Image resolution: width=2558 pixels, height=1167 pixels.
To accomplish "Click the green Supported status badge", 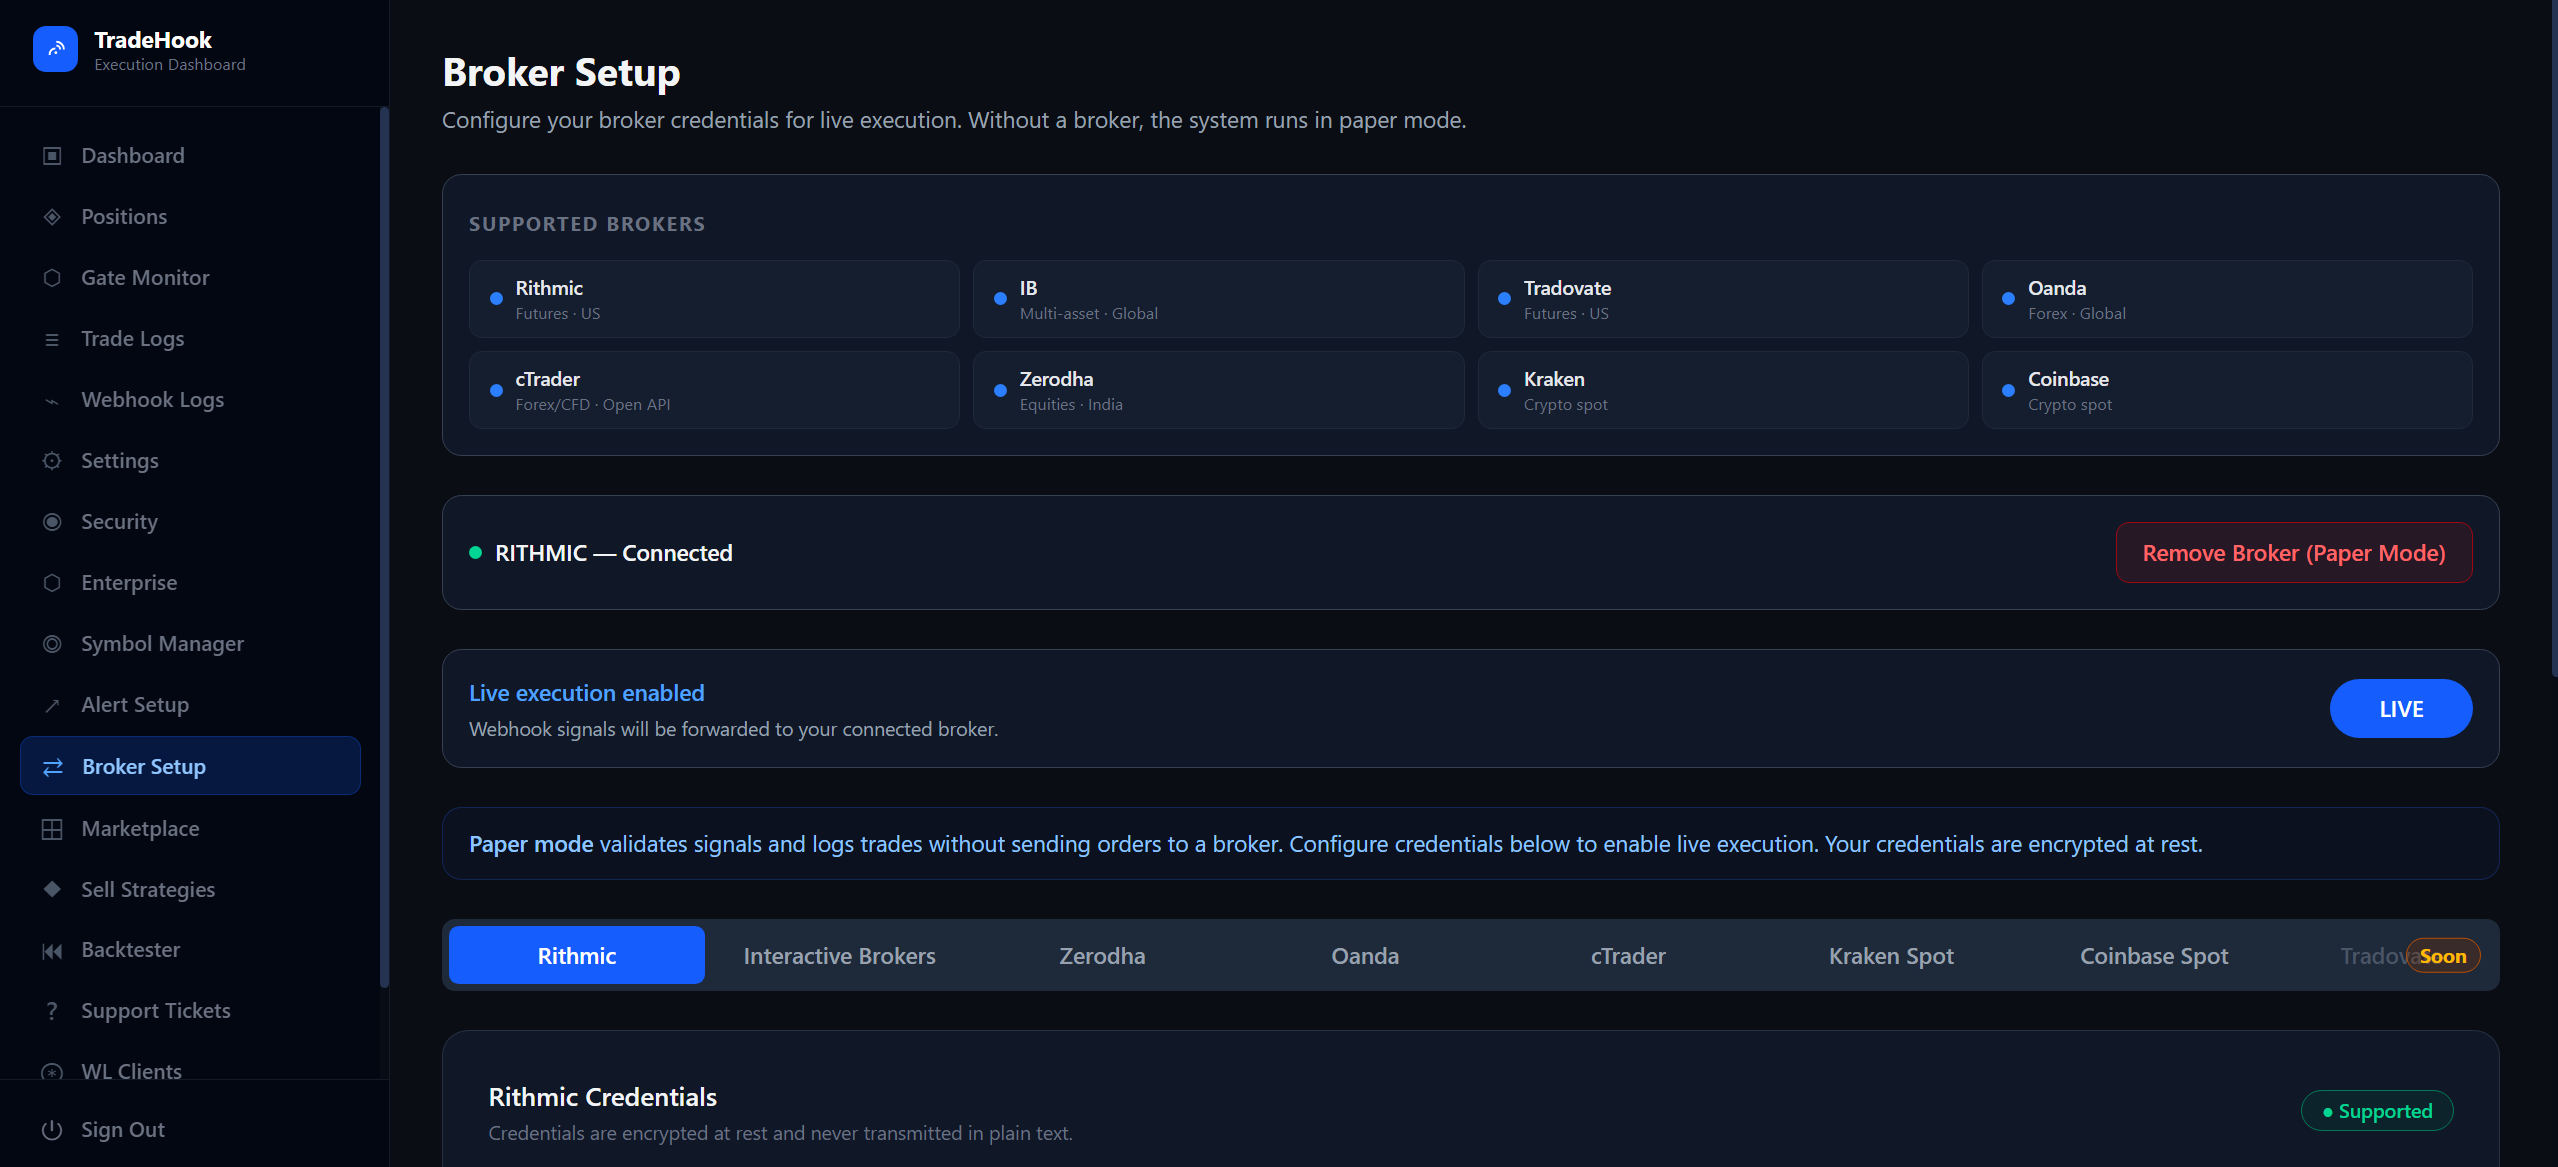I will 2377,1111.
